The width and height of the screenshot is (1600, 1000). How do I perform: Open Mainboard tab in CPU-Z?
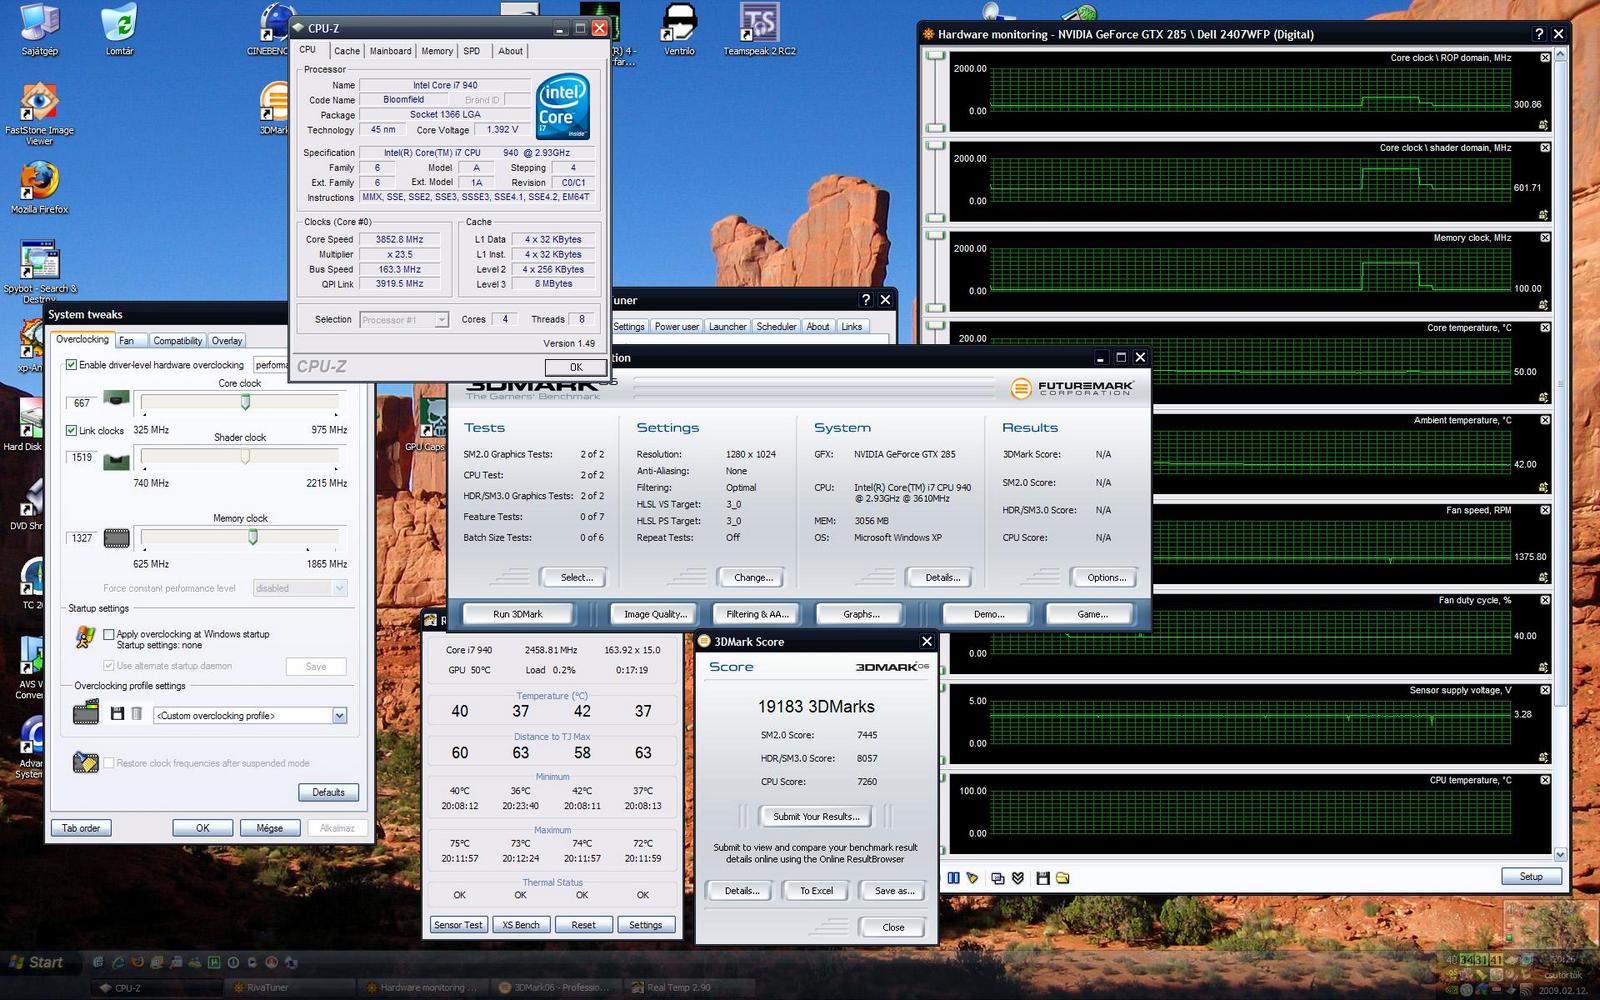tap(390, 51)
